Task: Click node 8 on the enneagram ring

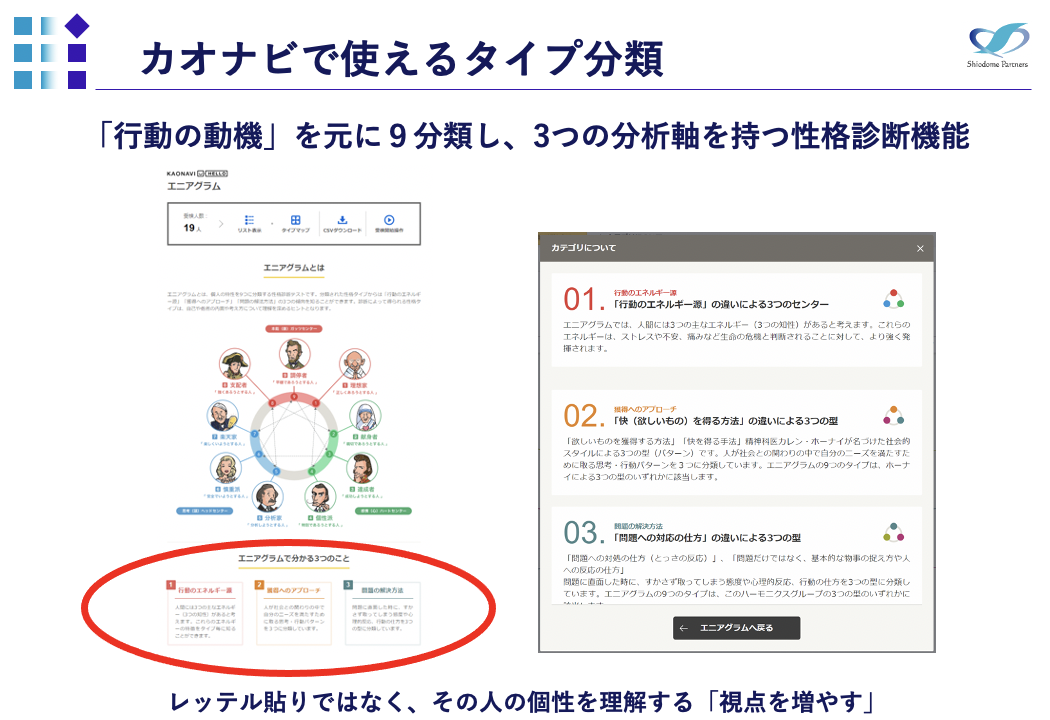Action: click(x=272, y=403)
